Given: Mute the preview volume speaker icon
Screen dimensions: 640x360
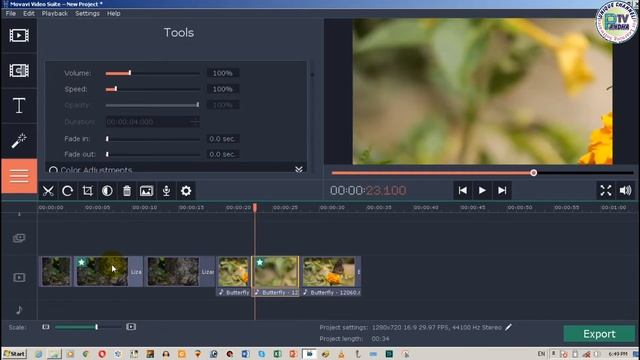Looking at the screenshot, I should point(625,191).
